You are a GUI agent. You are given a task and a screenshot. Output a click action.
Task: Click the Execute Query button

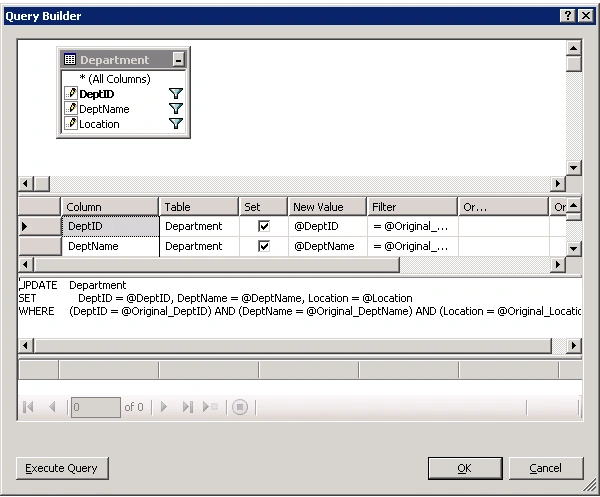click(x=62, y=468)
